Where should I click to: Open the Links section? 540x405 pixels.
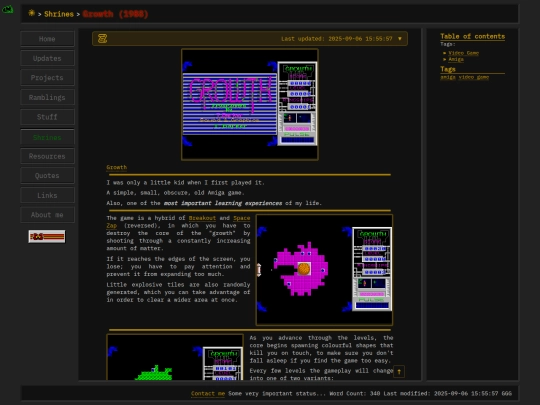(x=47, y=195)
